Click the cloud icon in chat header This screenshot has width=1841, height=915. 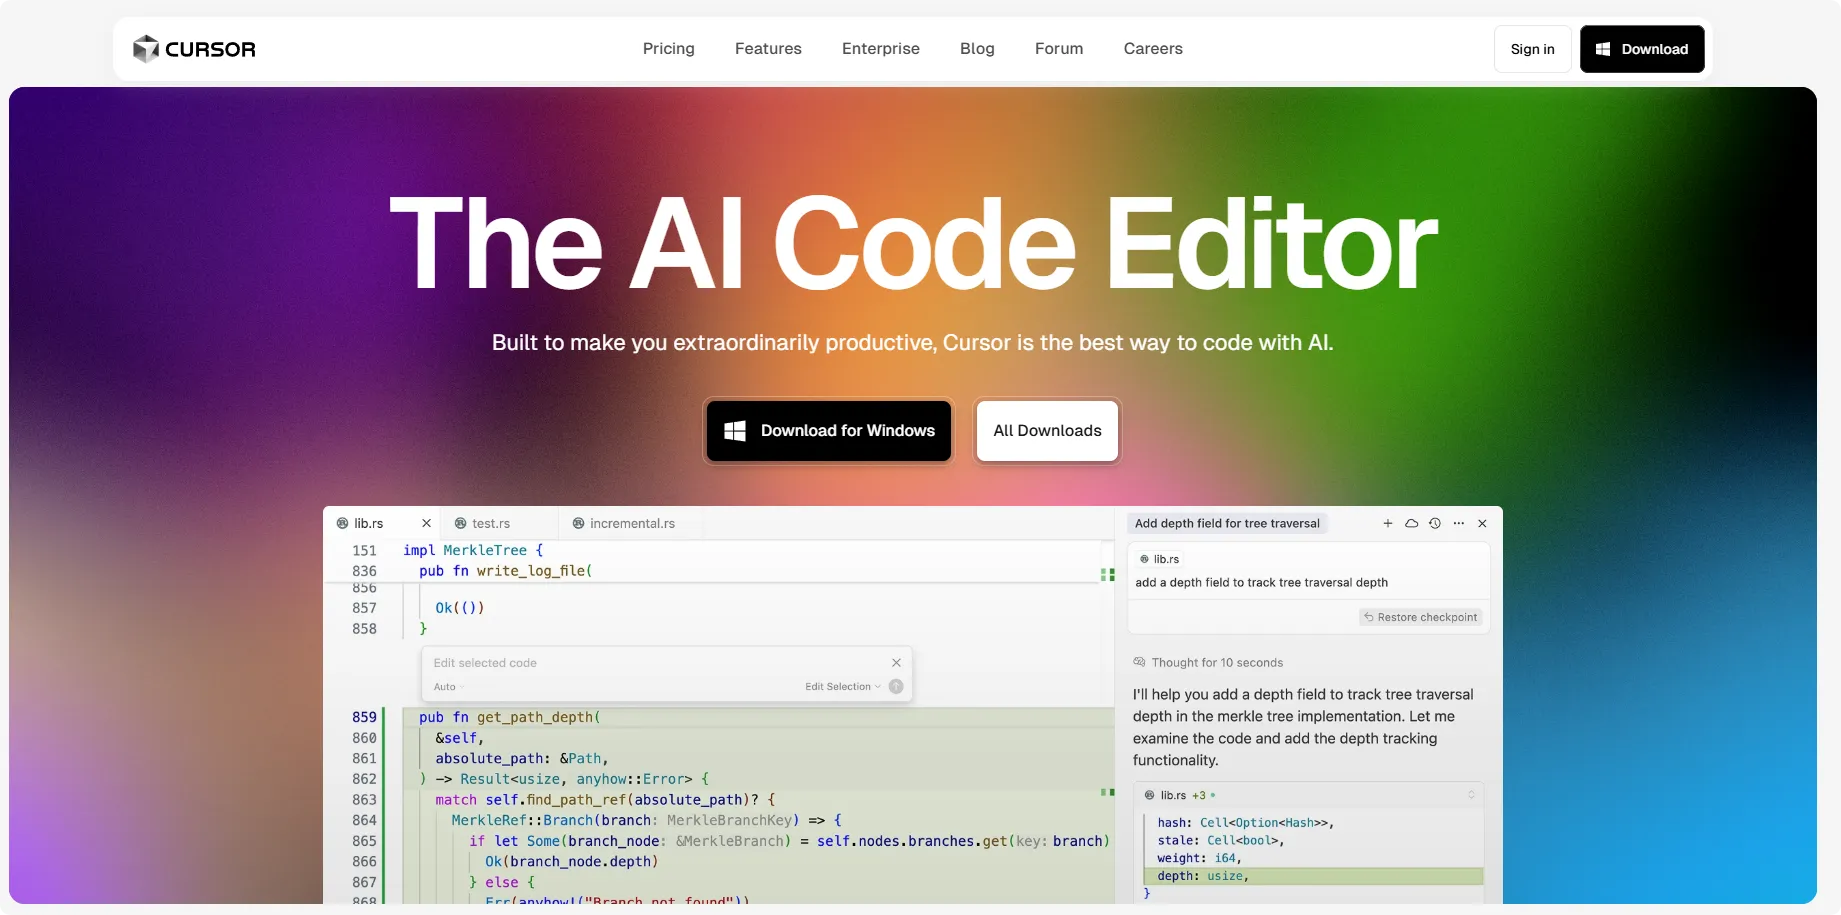point(1411,523)
